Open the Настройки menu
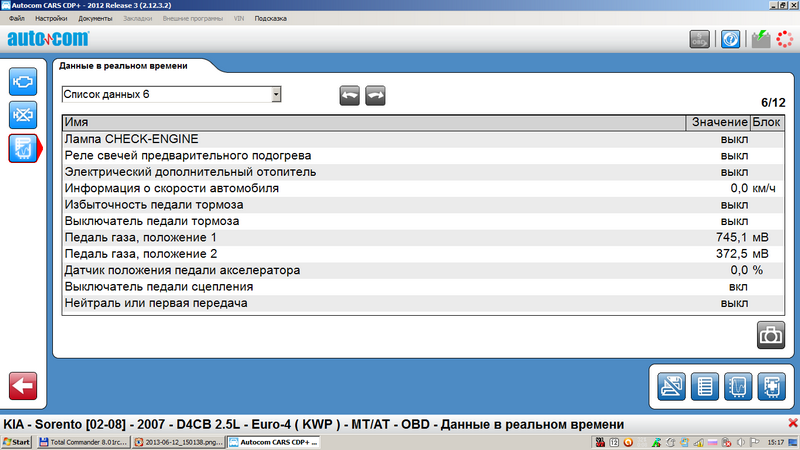This screenshot has width=800, height=450. [x=51, y=18]
